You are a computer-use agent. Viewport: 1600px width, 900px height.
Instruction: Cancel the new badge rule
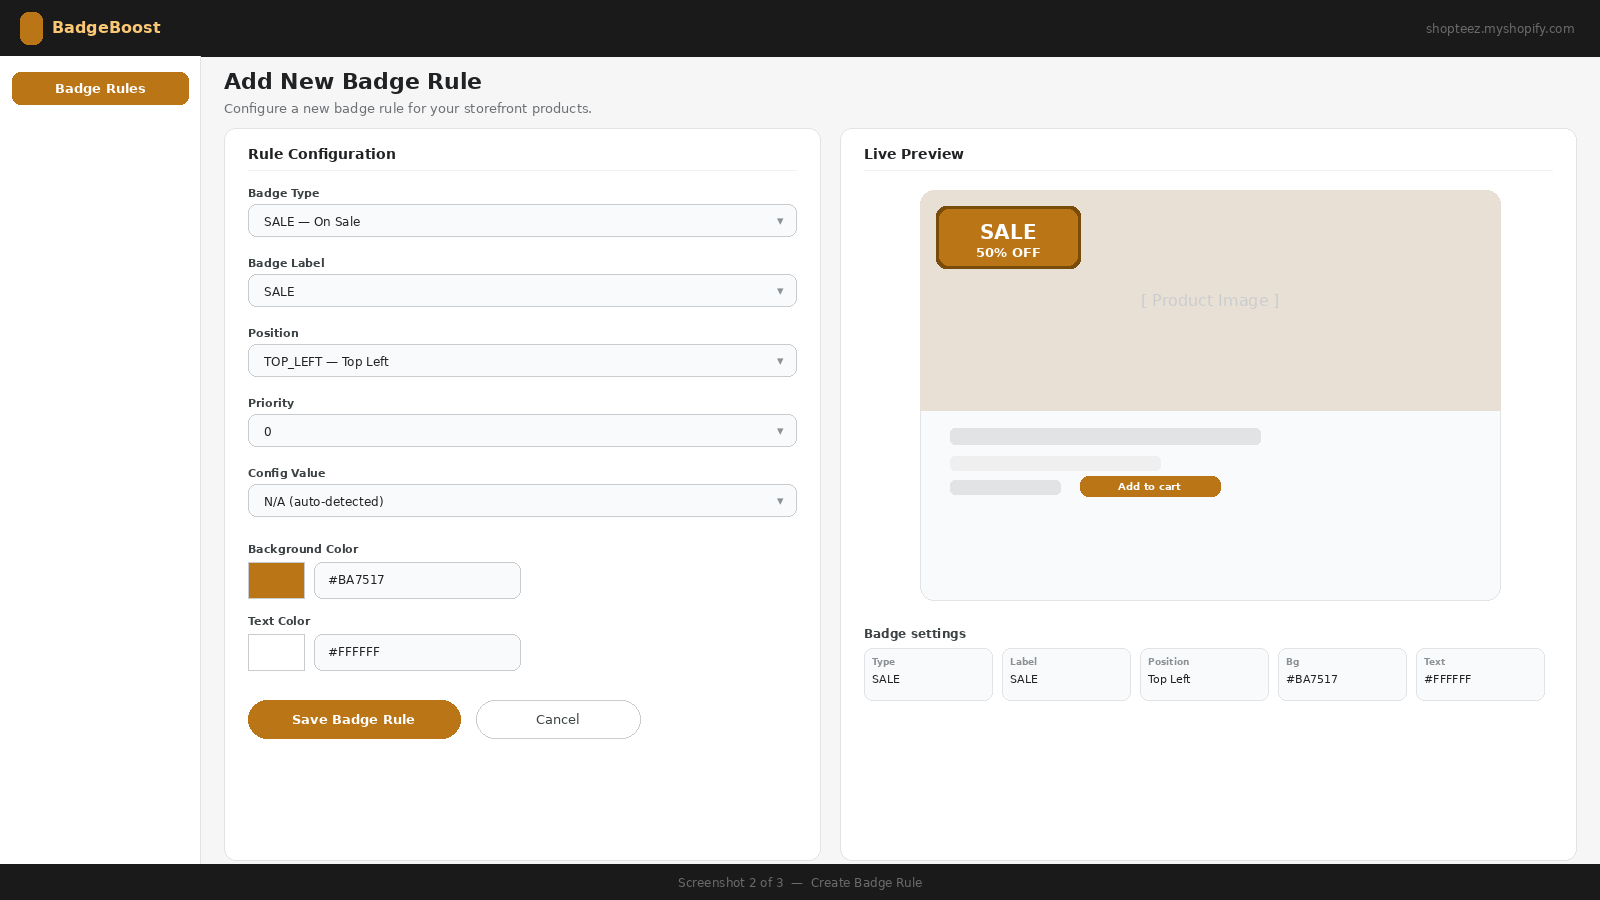coord(558,719)
